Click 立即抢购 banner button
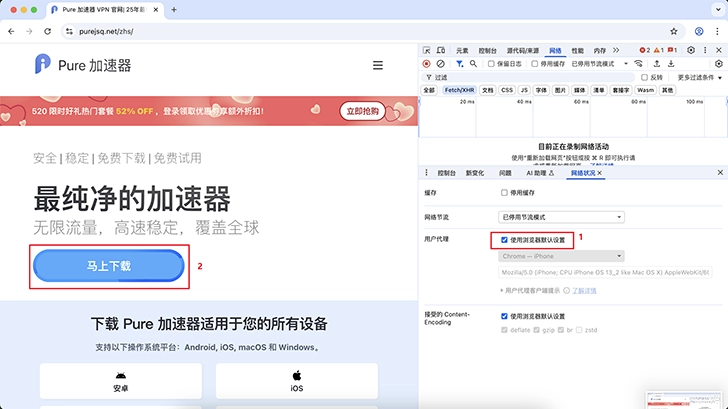This screenshot has height=409, width=728. coord(363,111)
